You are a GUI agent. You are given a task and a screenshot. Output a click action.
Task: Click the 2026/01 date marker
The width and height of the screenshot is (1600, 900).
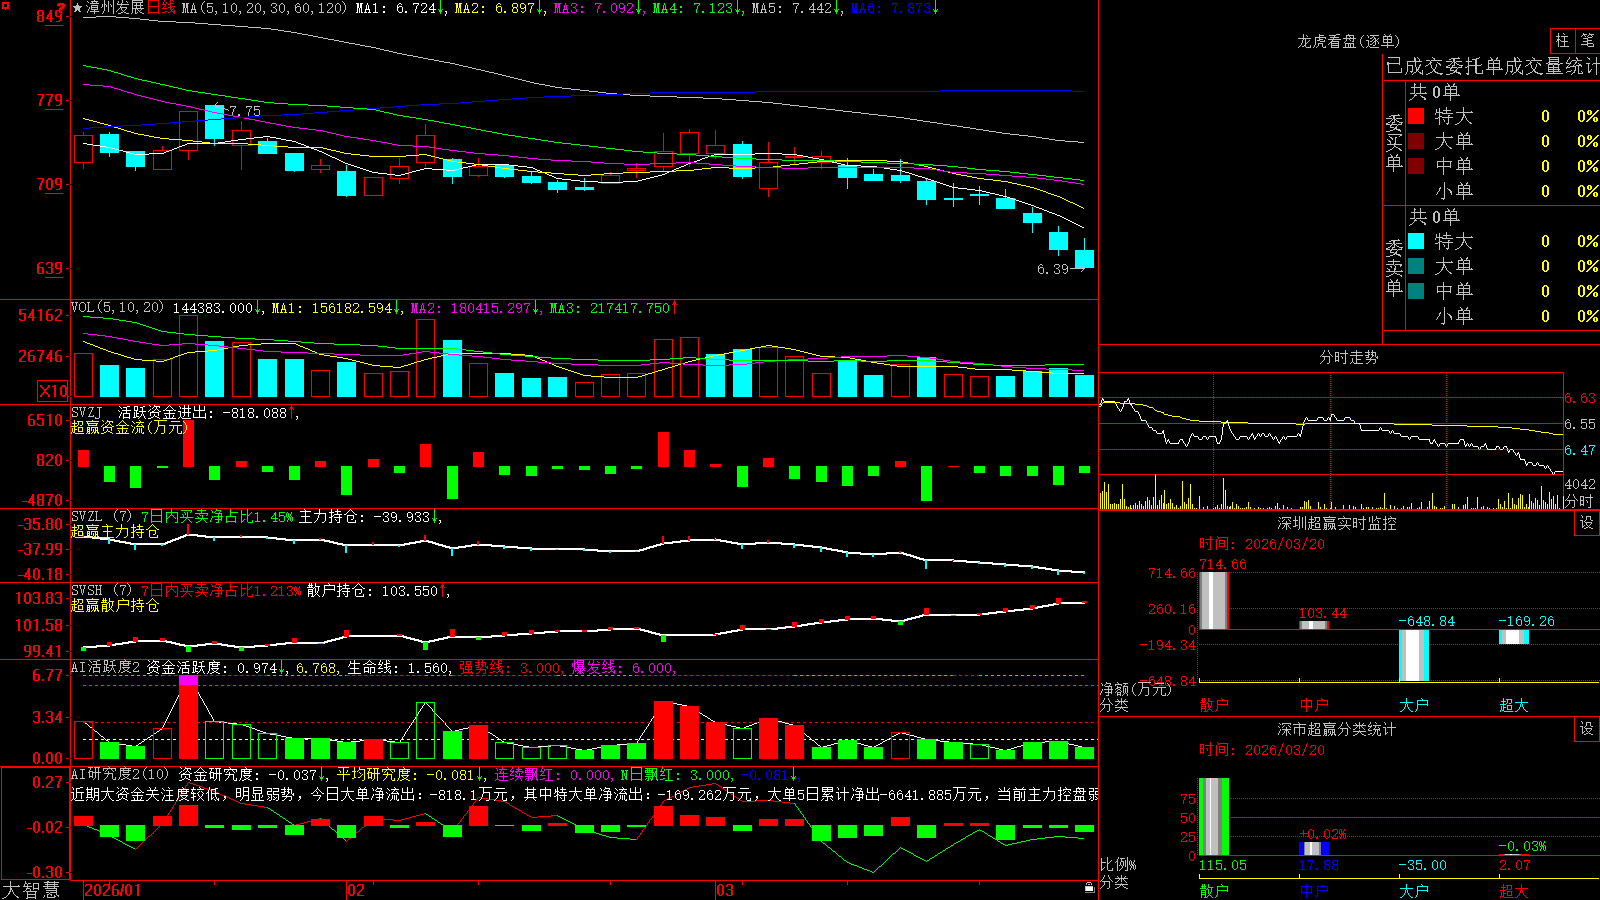[x=112, y=890]
